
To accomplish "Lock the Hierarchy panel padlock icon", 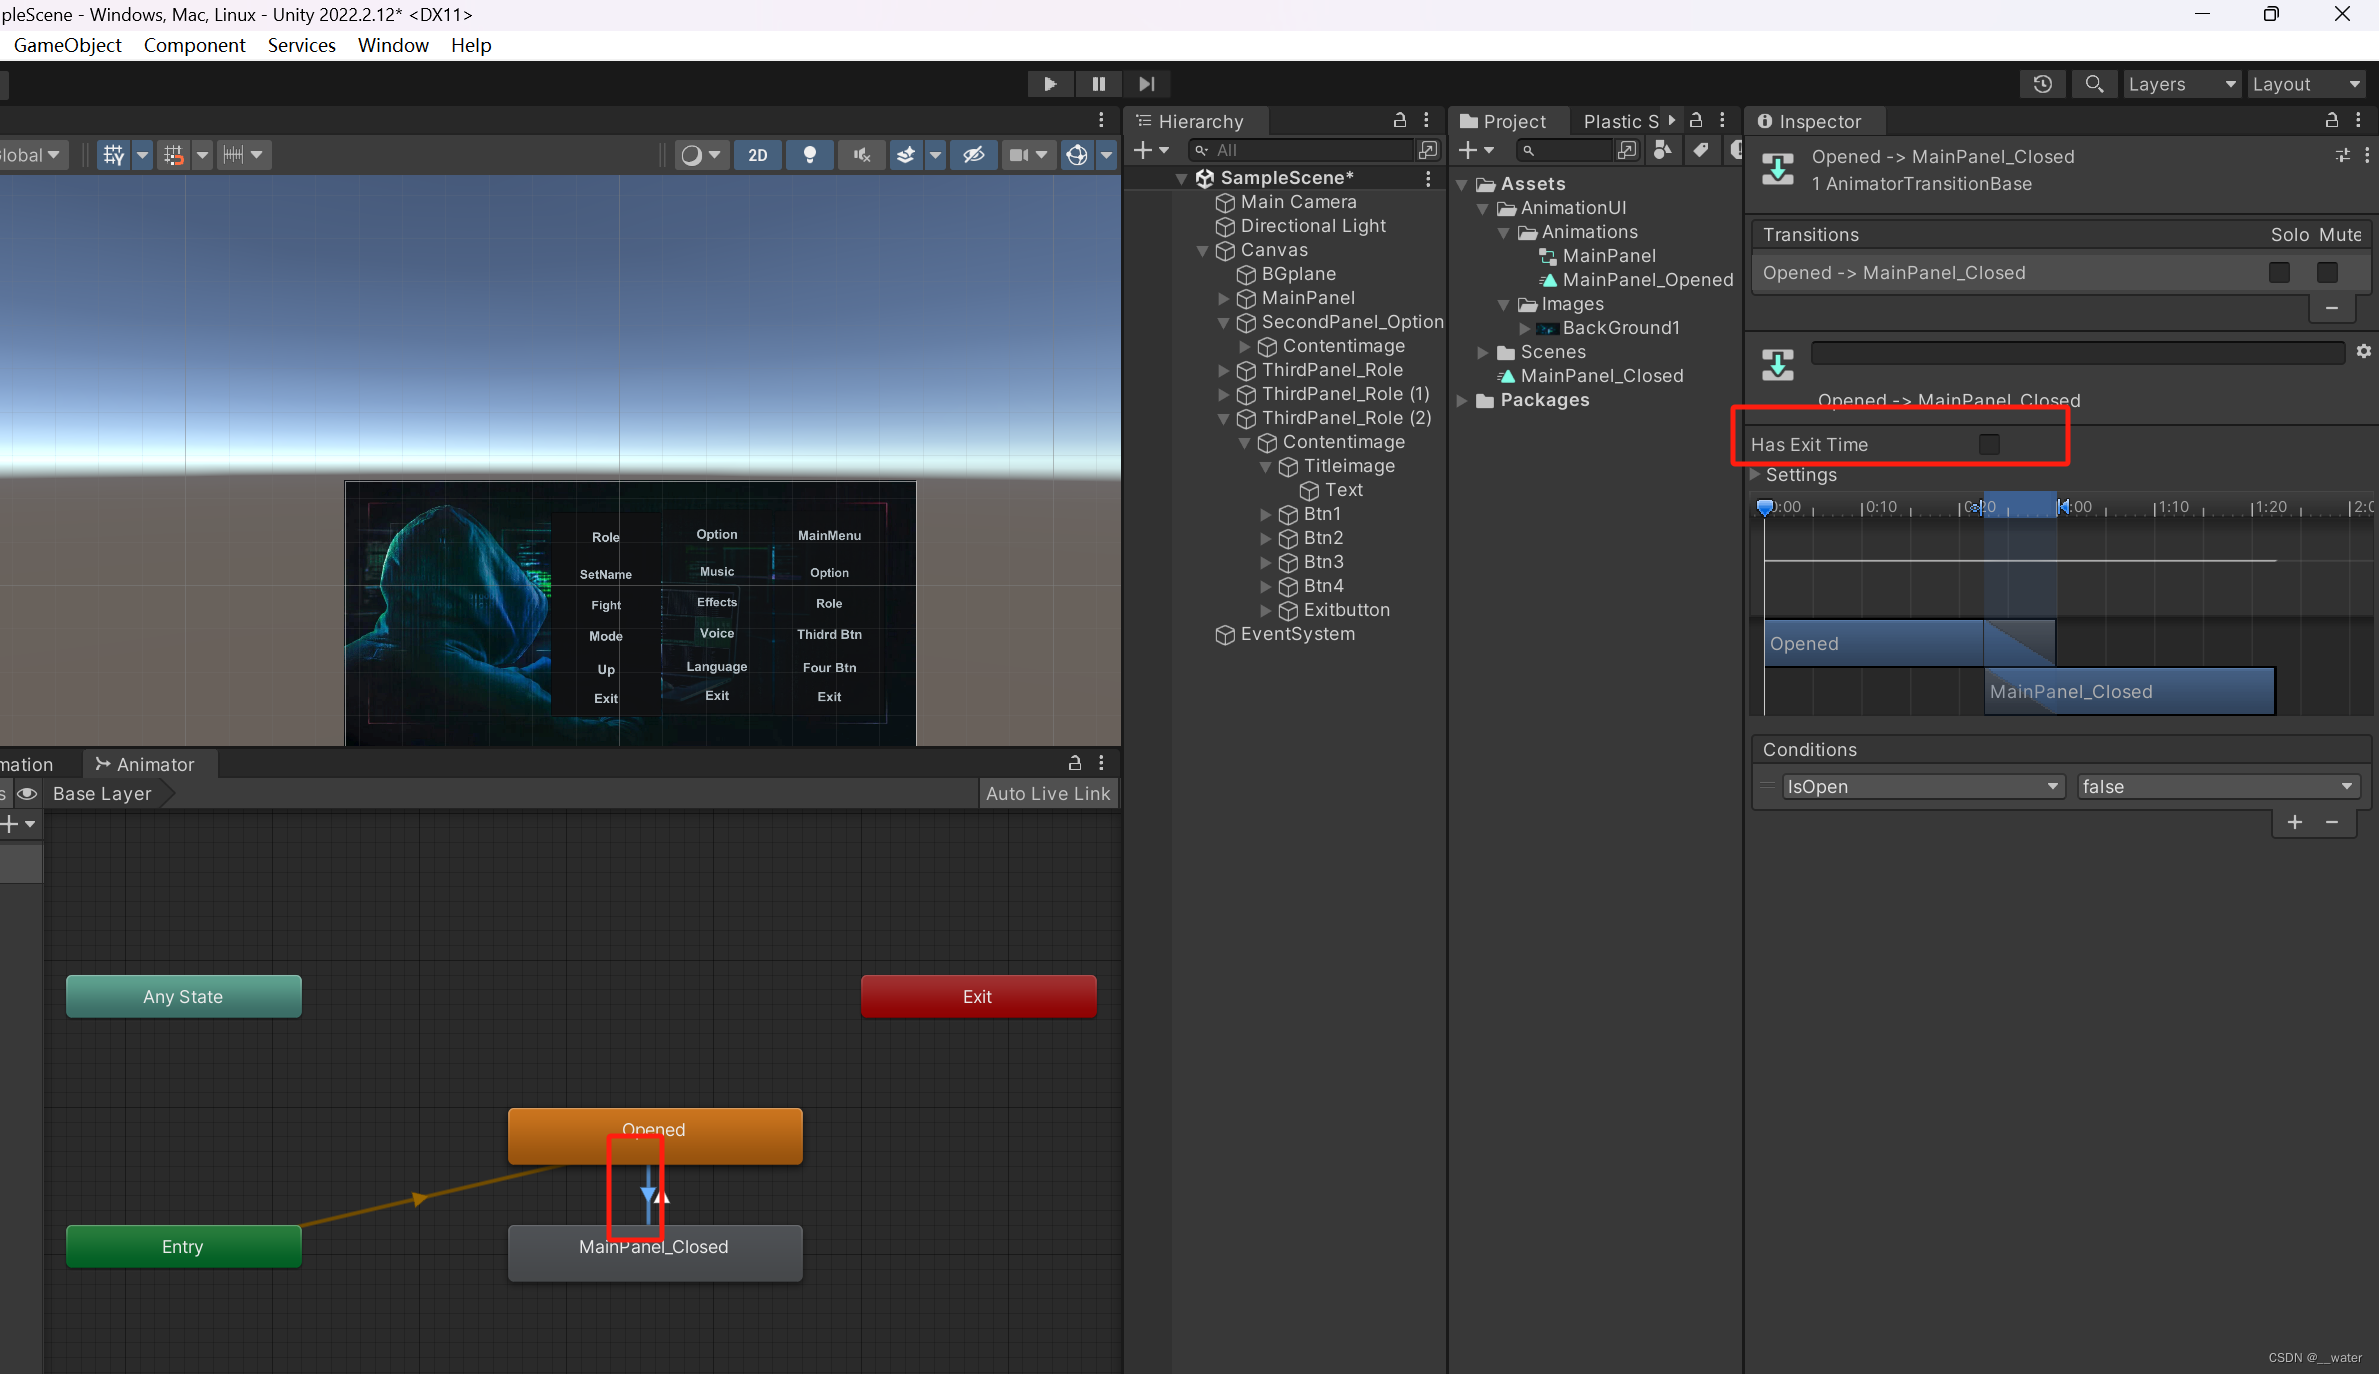I will (1400, 120).
